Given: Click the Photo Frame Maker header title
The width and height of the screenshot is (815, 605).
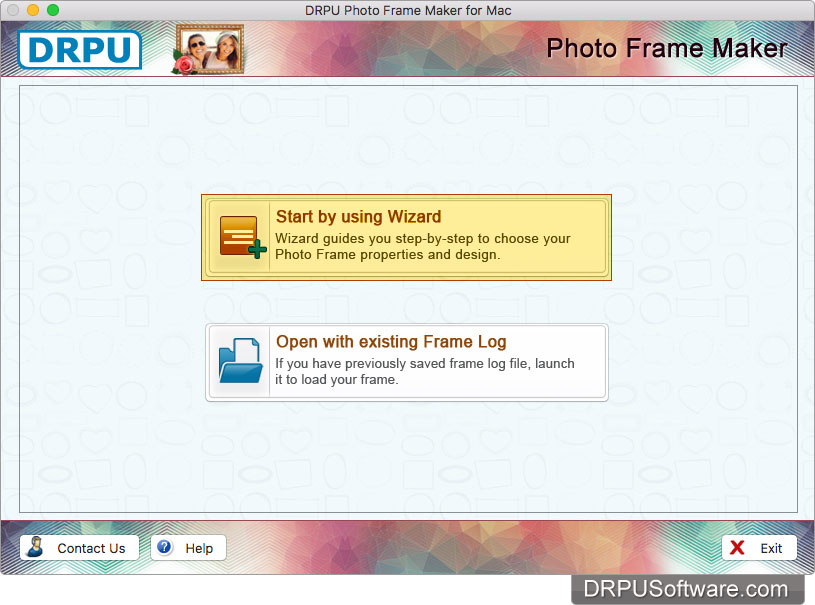Looking at the screenshot, I should pyautogui.click(x=667, y=48).
